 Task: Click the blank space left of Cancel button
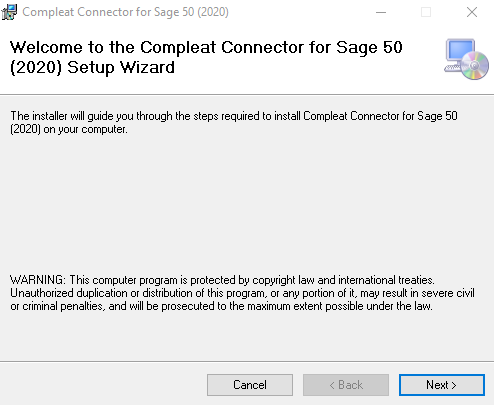pos(103,385)
